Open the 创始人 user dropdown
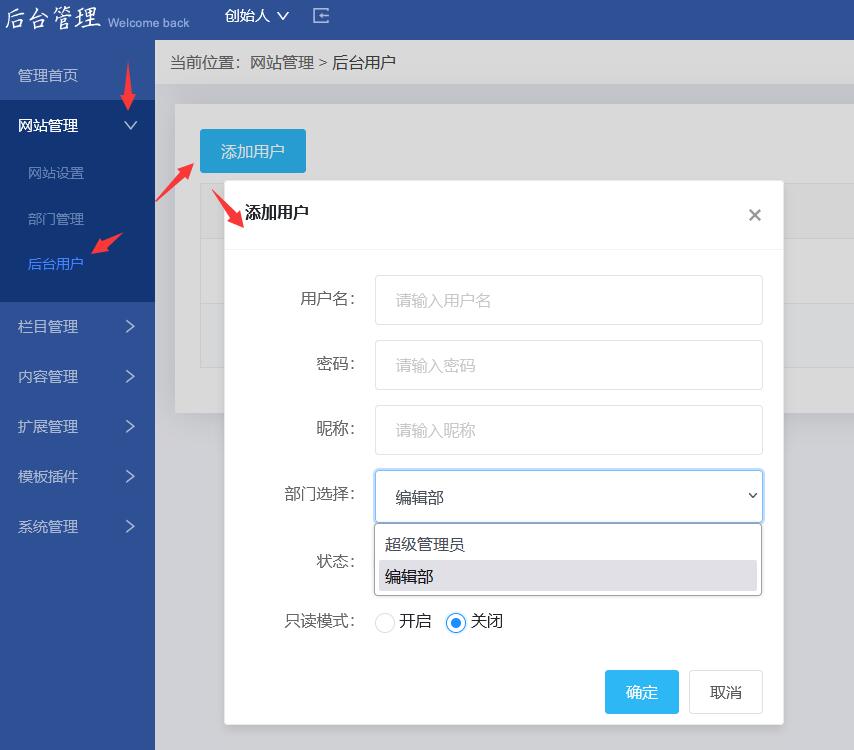Screen dimensions: 854x750 tap(257, 16)
